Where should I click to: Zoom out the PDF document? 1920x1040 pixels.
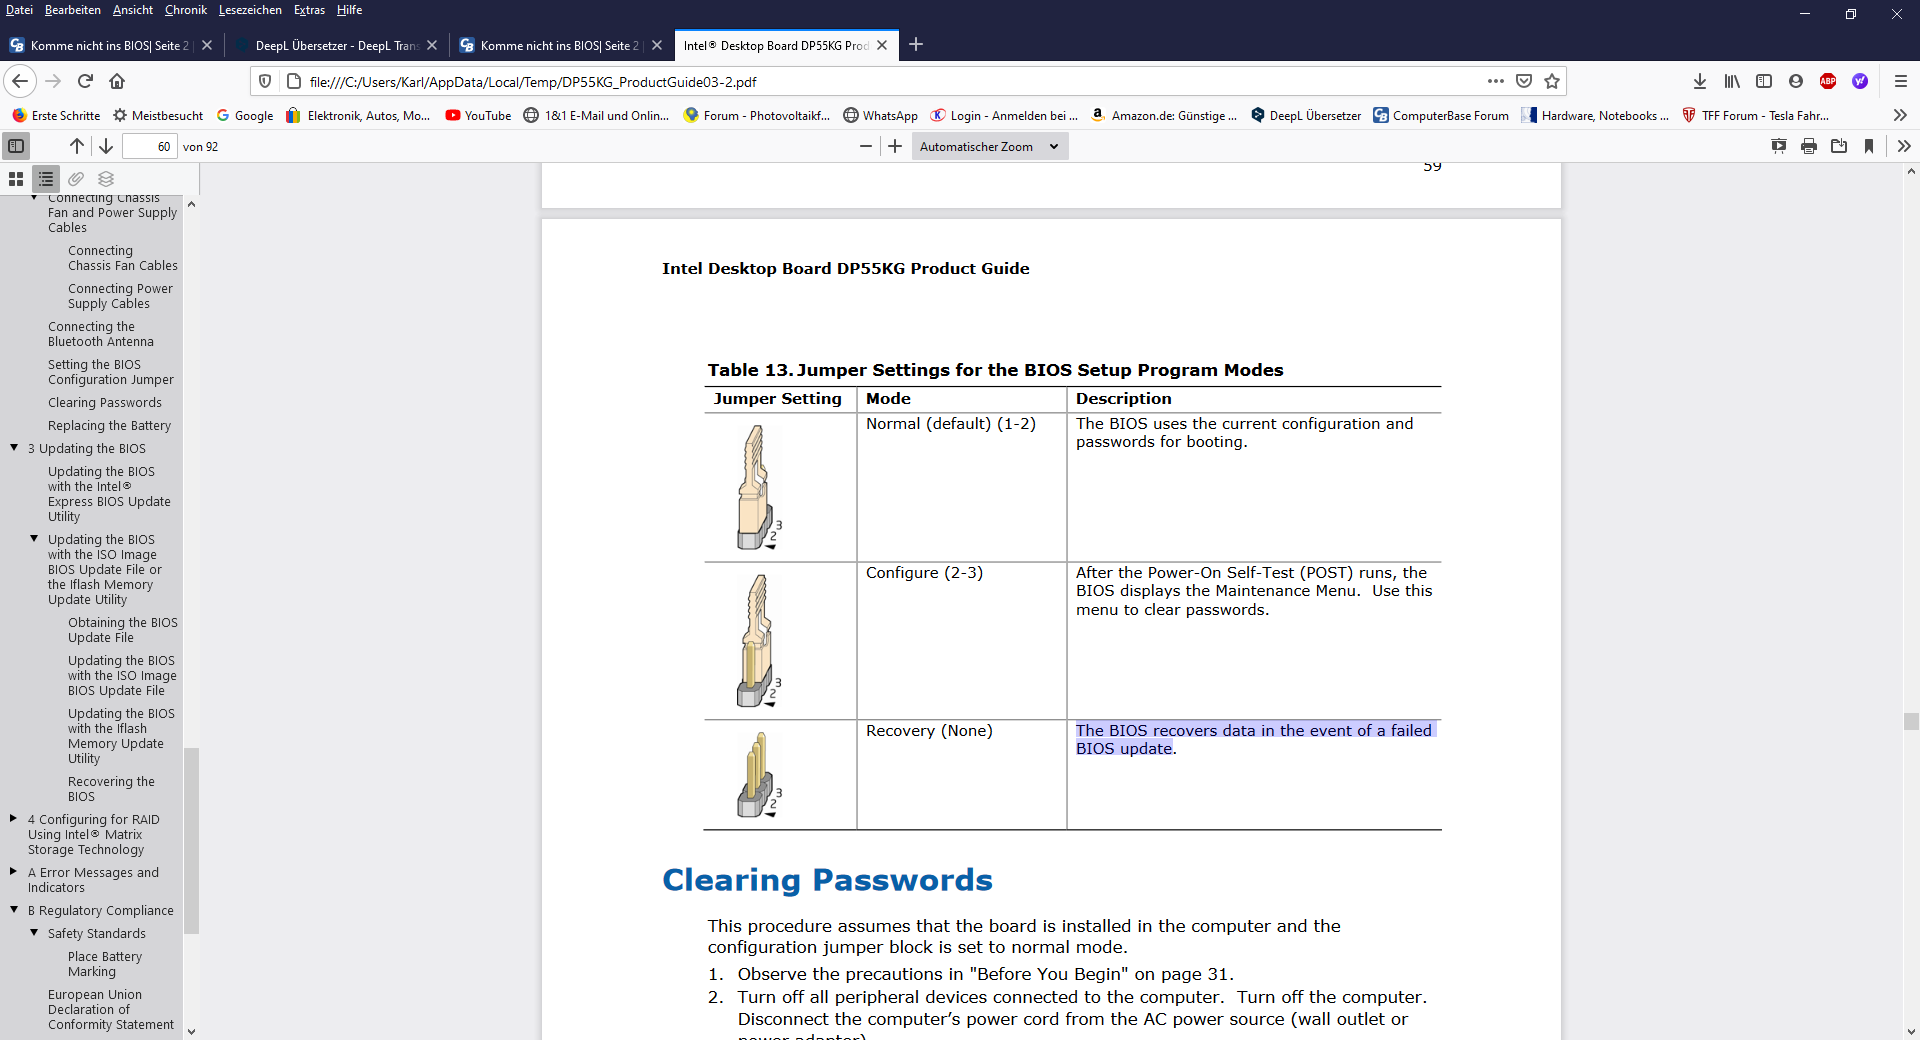pyautogui.click(x=866, y=146)
